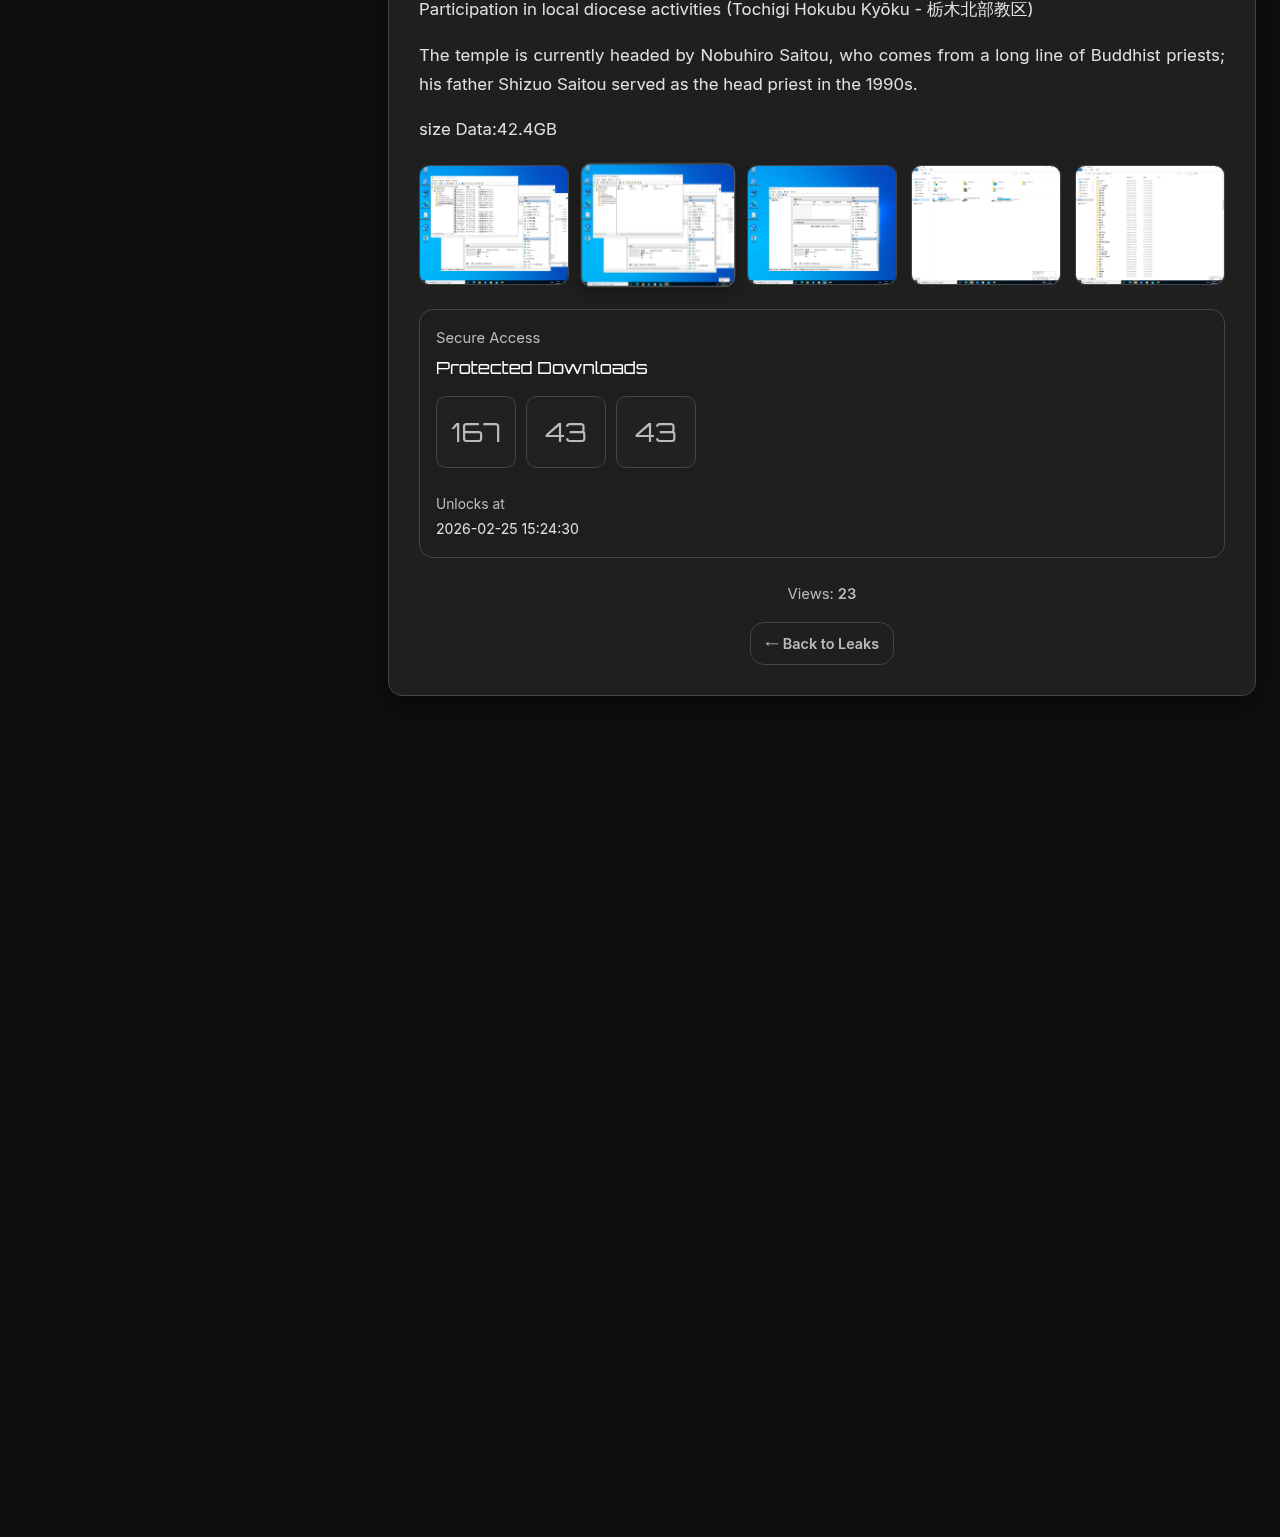Click the Secure Access label

(x=488, y=338)
